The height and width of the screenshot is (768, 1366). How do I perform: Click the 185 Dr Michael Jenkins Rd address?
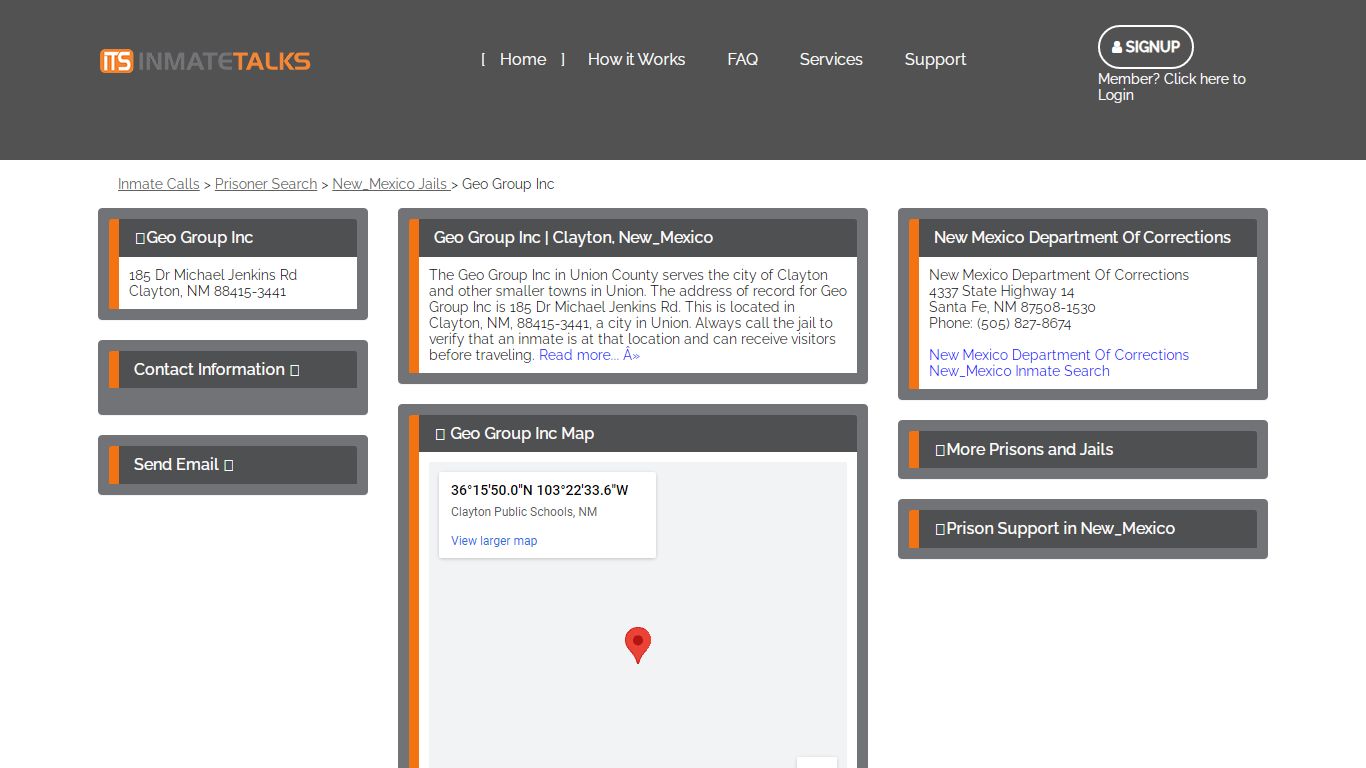click(213, 275)
